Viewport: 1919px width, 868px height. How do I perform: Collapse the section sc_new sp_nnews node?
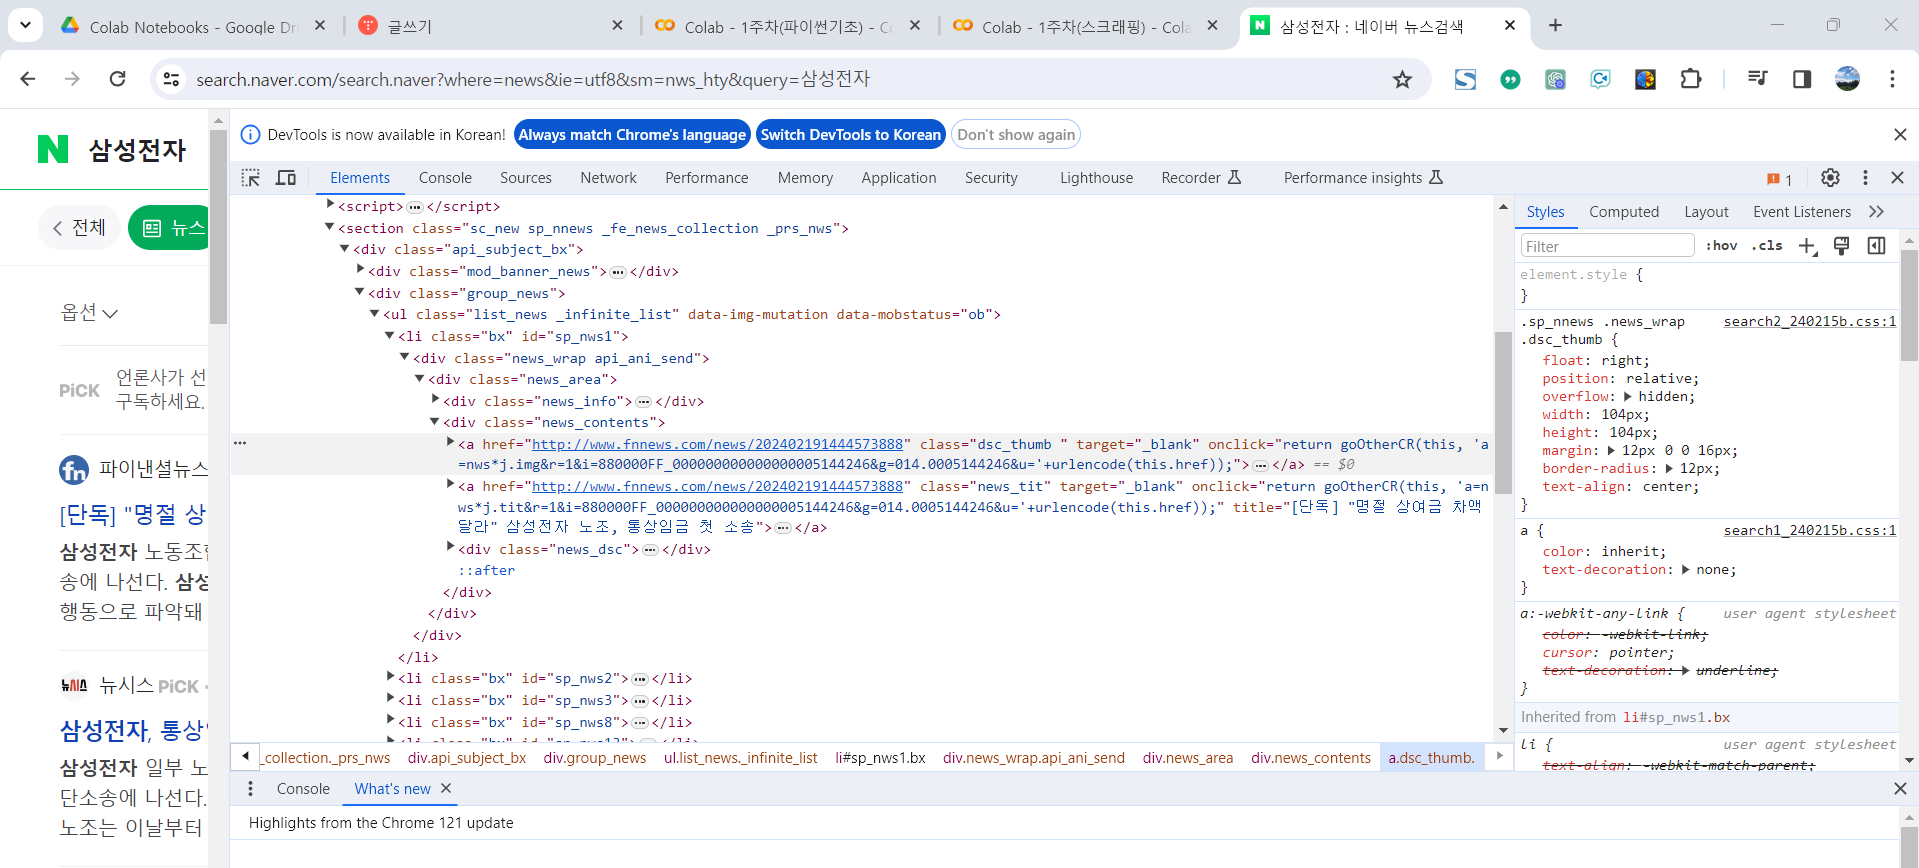[329, 228]
